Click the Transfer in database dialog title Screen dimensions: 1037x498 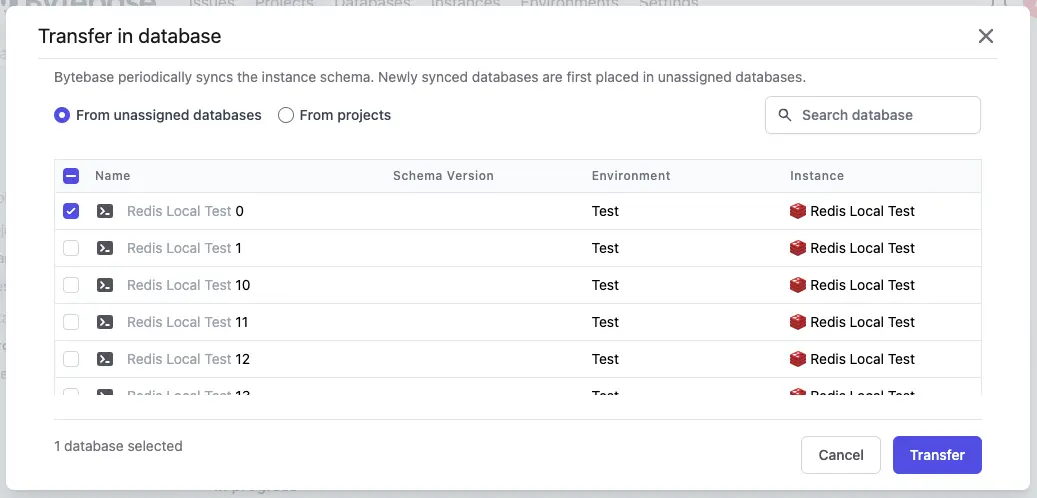[x=130, y=36]
